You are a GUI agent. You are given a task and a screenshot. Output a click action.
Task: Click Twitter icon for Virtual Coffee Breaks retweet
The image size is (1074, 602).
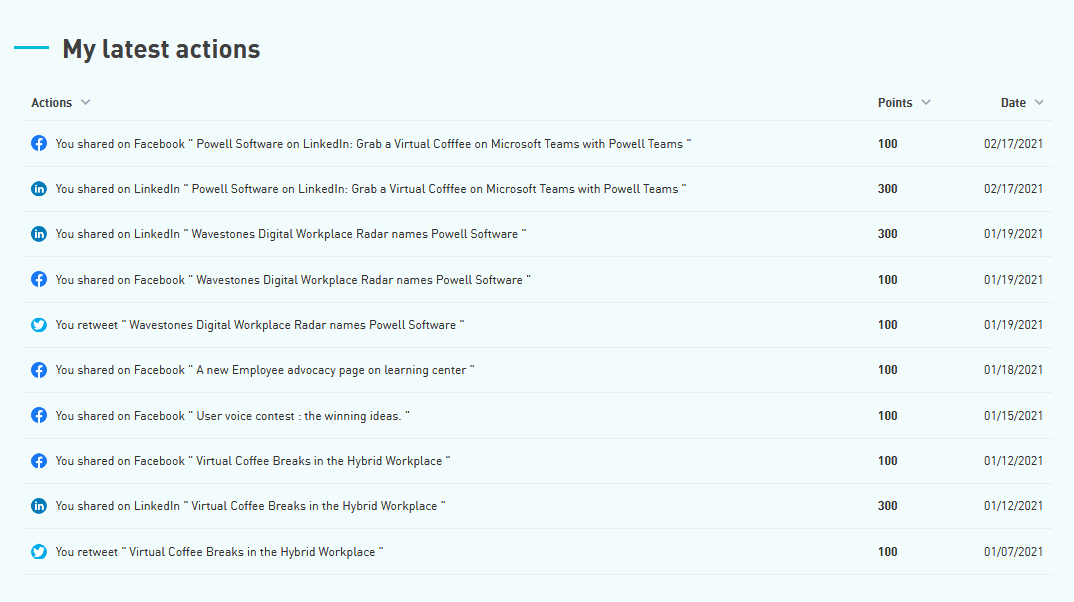click(39, 551)
